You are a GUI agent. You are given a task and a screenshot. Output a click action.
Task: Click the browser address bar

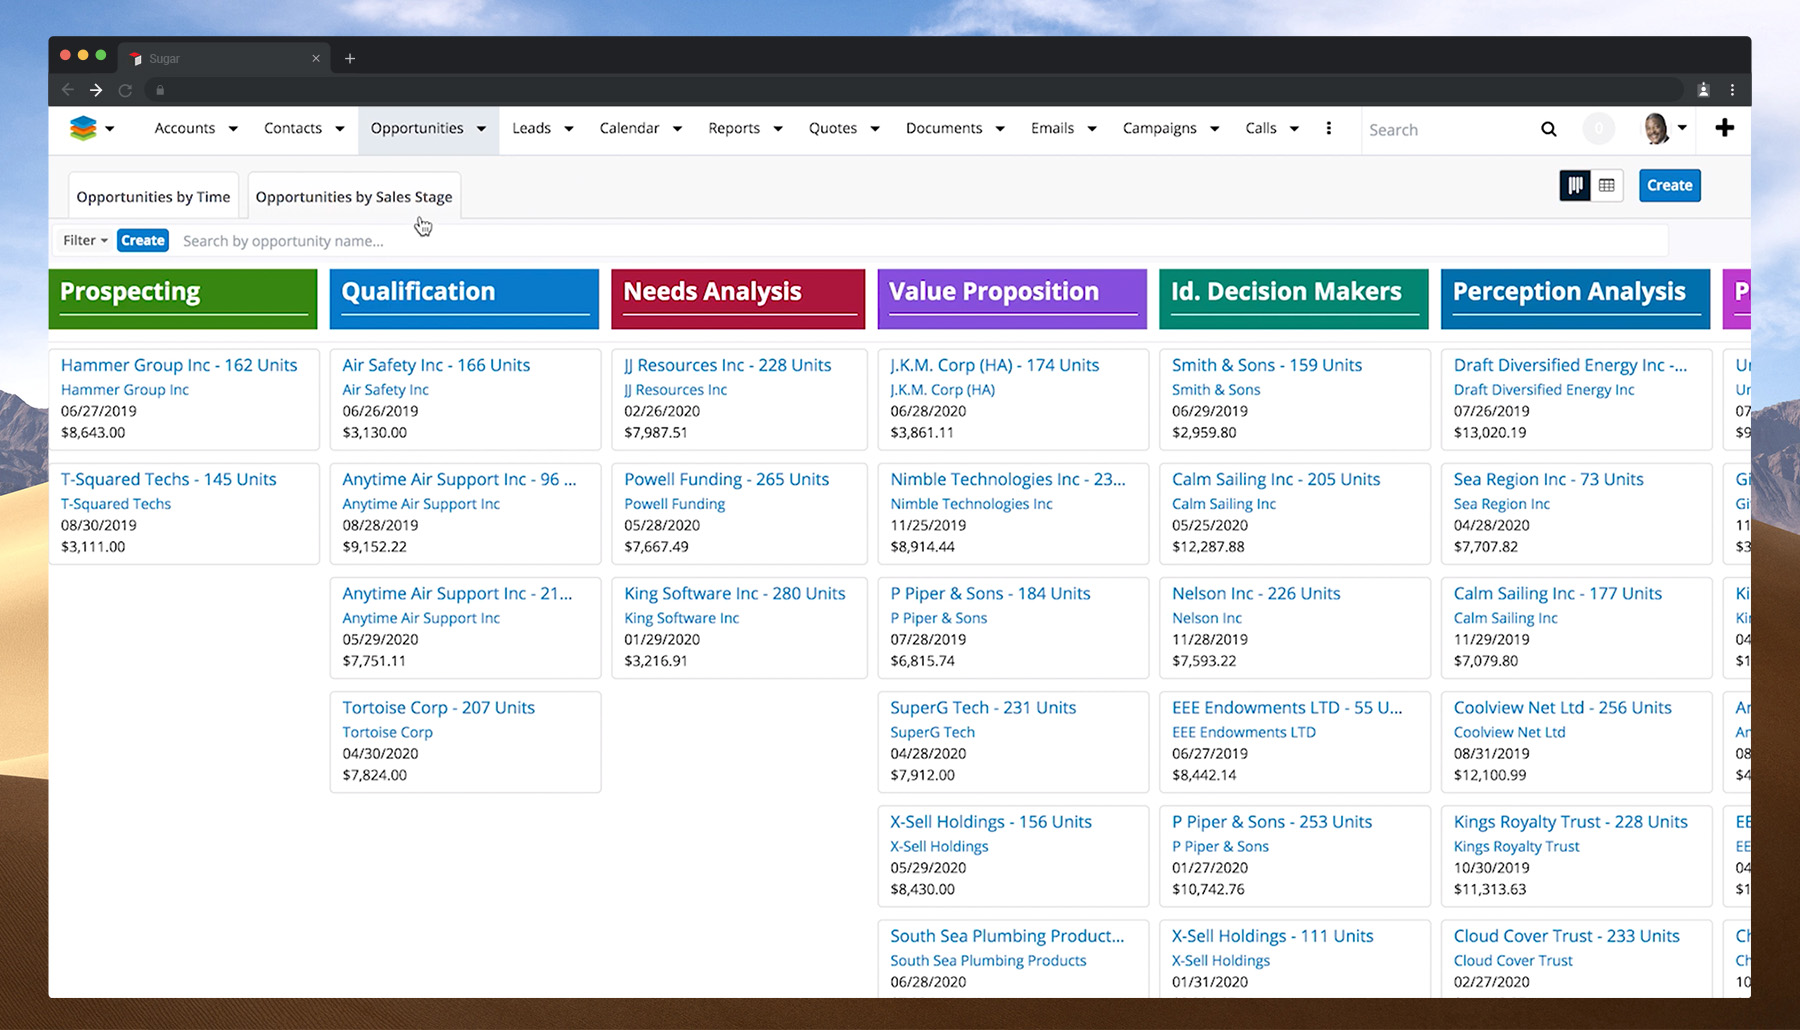(915, 90)
